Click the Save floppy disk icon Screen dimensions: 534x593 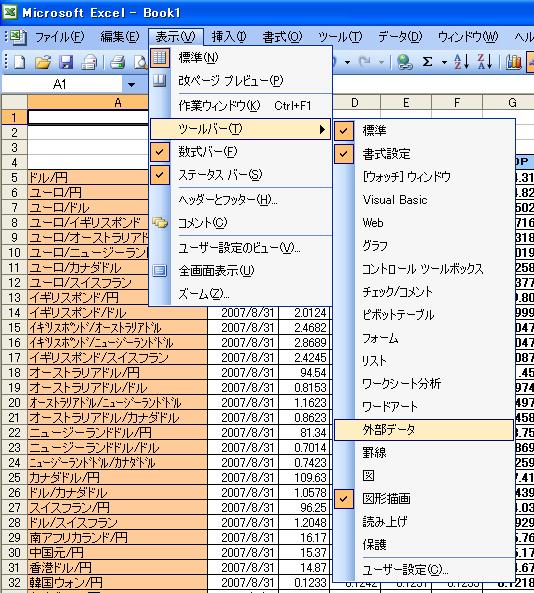[65, 62]
